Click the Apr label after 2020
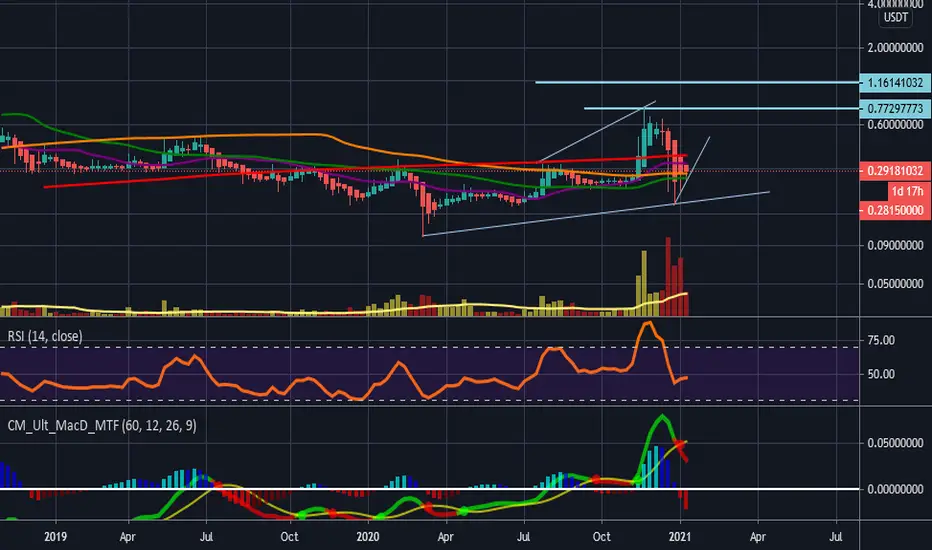The width and height of the screenshot is (932, 550). coord(445,537)
